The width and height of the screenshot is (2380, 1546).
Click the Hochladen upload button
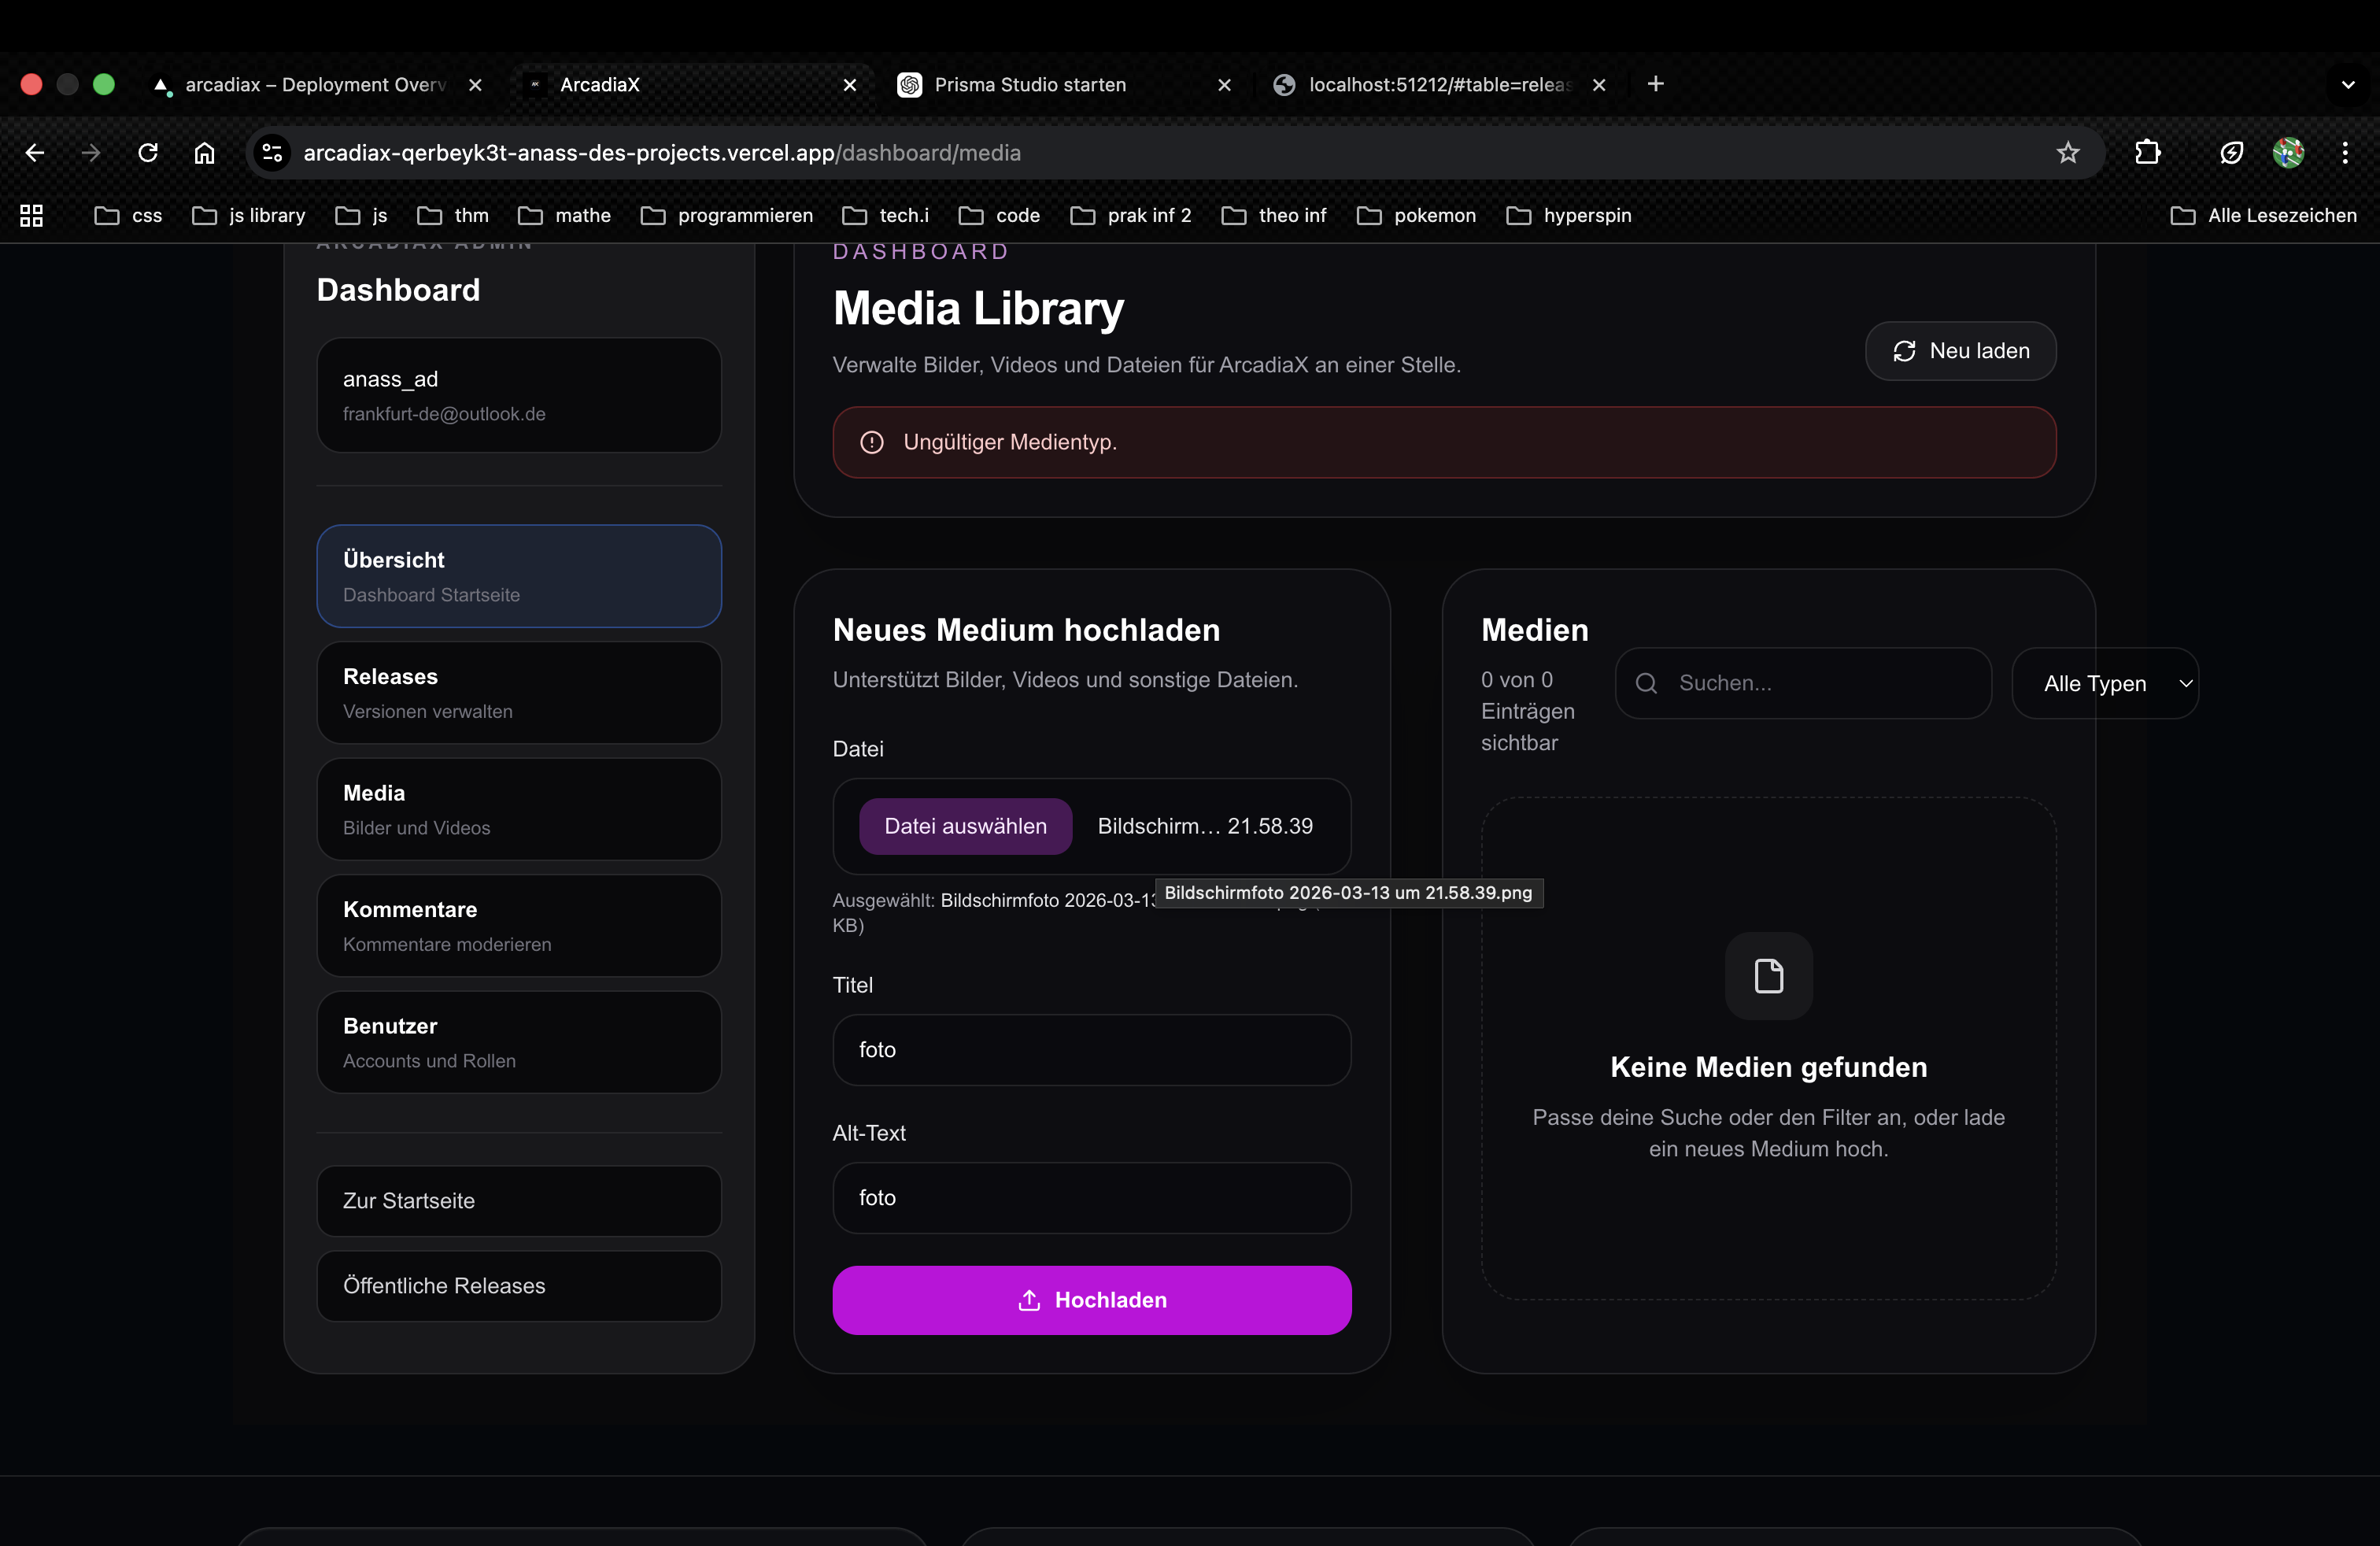(x=1091, y=1299)
